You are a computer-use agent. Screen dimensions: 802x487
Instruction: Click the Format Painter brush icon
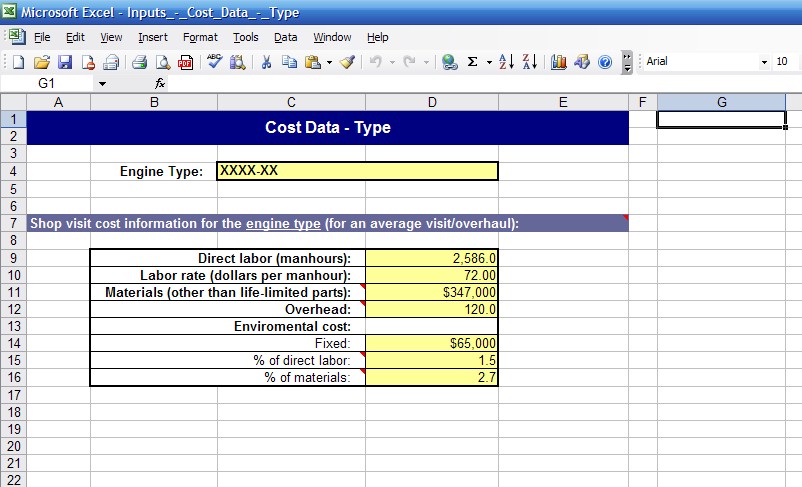(x=347, y=62)
